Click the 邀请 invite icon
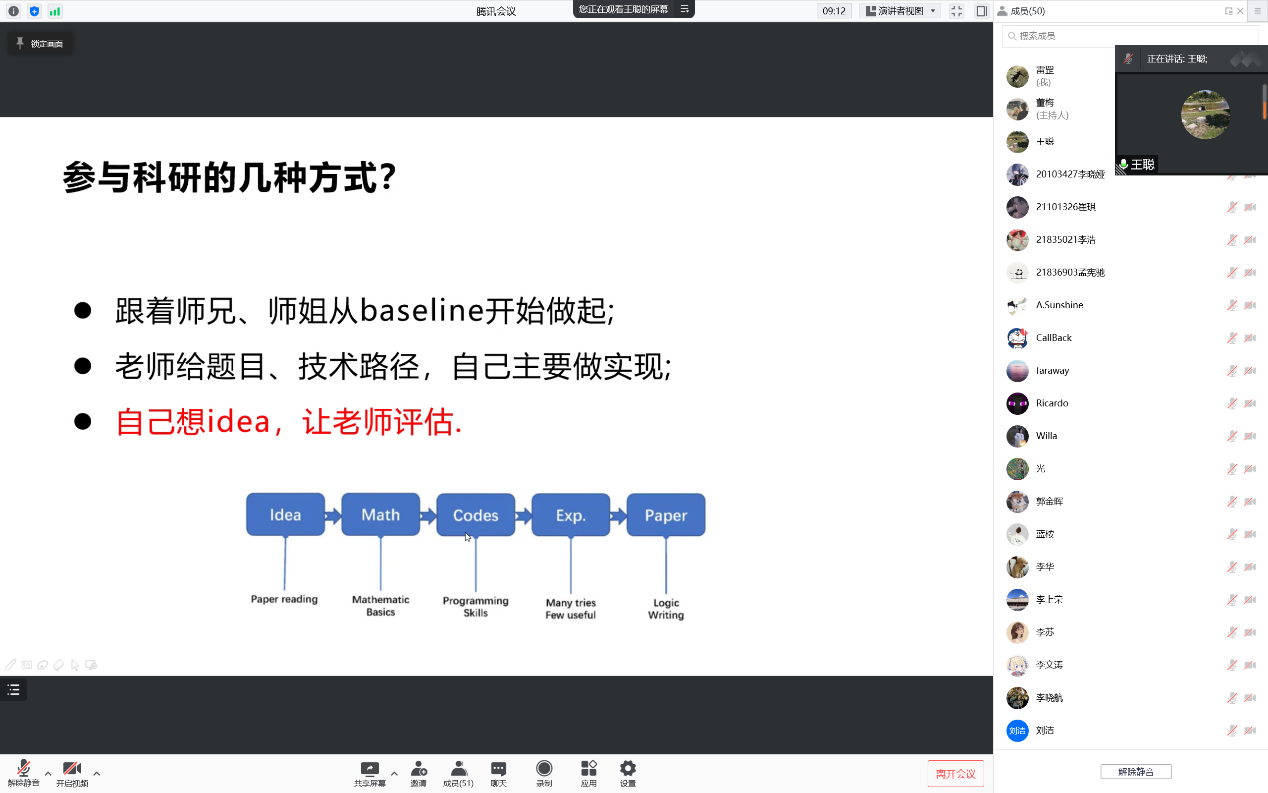The width and height of the screenshot is (1268, 793). 419,773
